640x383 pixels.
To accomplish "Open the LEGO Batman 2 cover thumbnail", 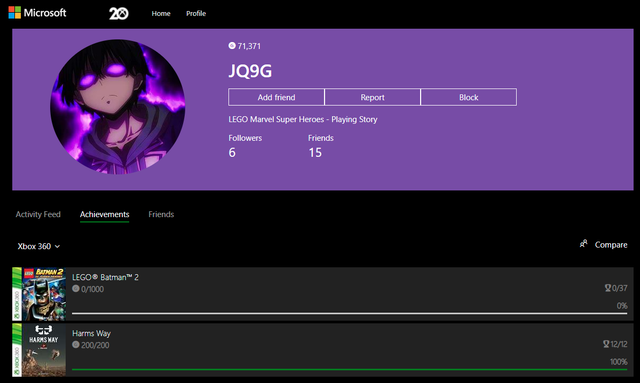I will coord(44,294).
